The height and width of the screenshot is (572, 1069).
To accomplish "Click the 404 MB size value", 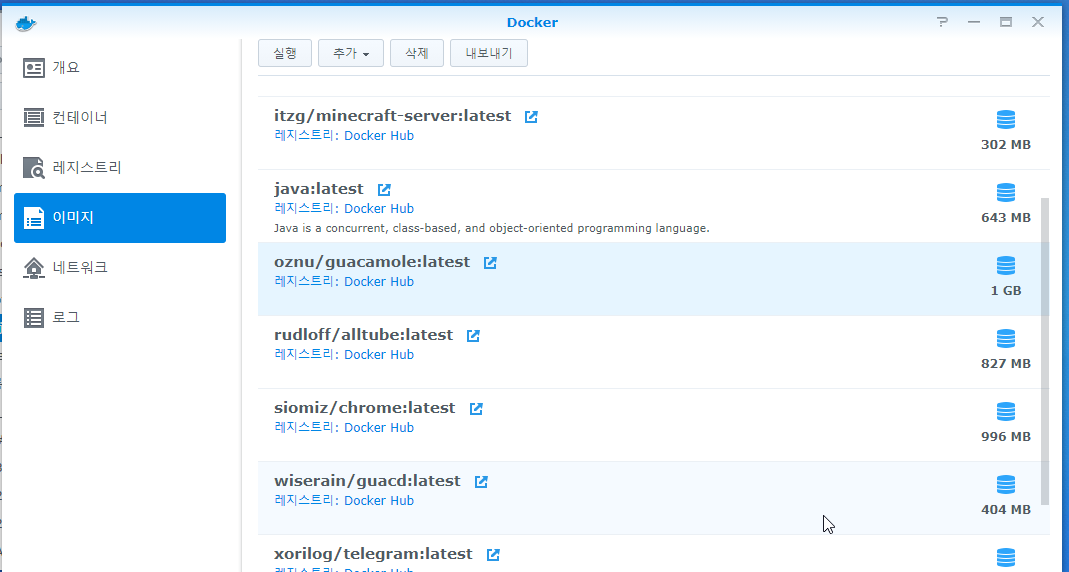I will coord(1006,509).
